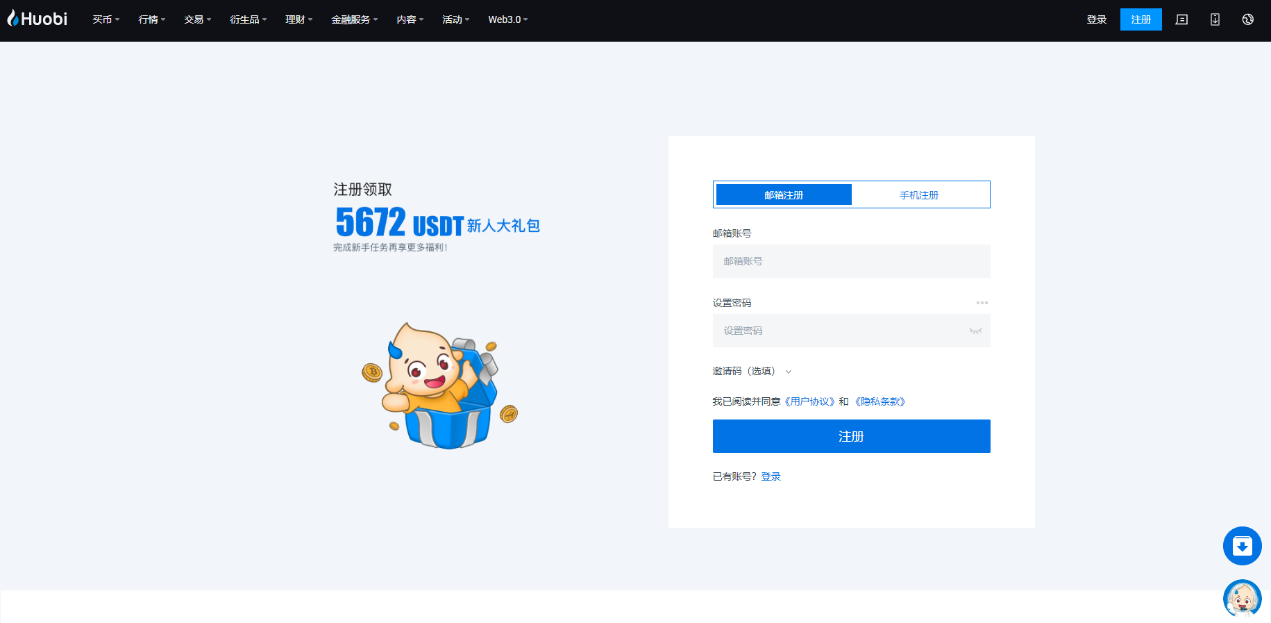
Task: Open the announcements chat icon in the navbar
Action: [1181, 19]
